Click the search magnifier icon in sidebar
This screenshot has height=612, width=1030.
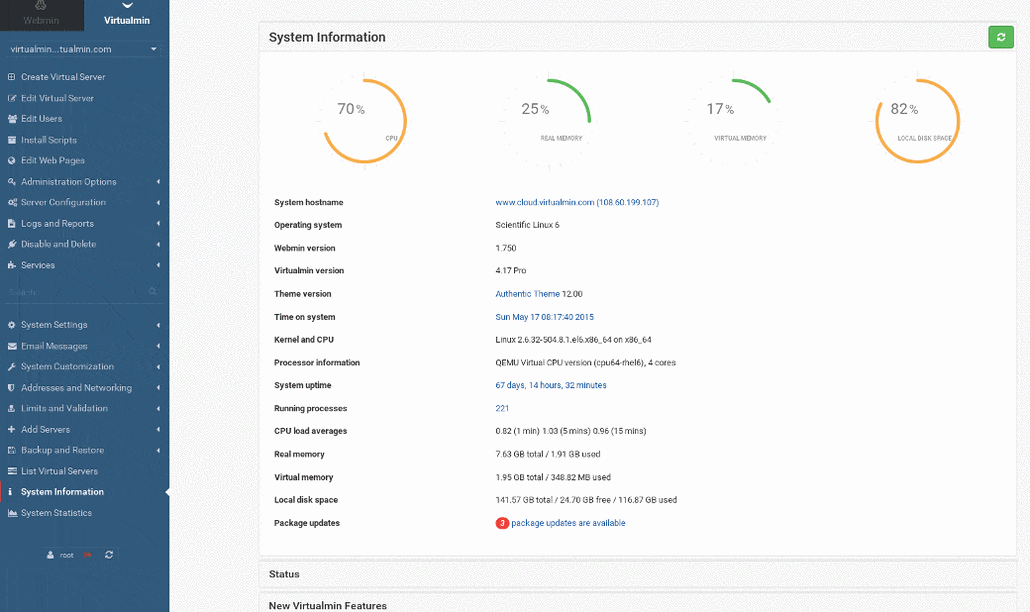[x=152, y=292]
